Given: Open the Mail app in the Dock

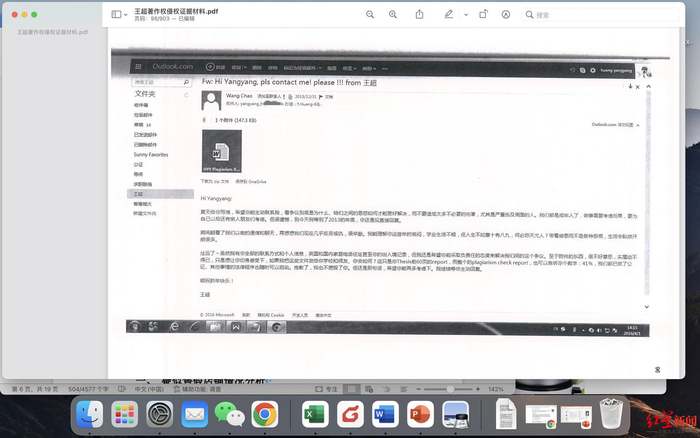Looking at the screenshot, I should pyautogui.click(x=195, y=414).
